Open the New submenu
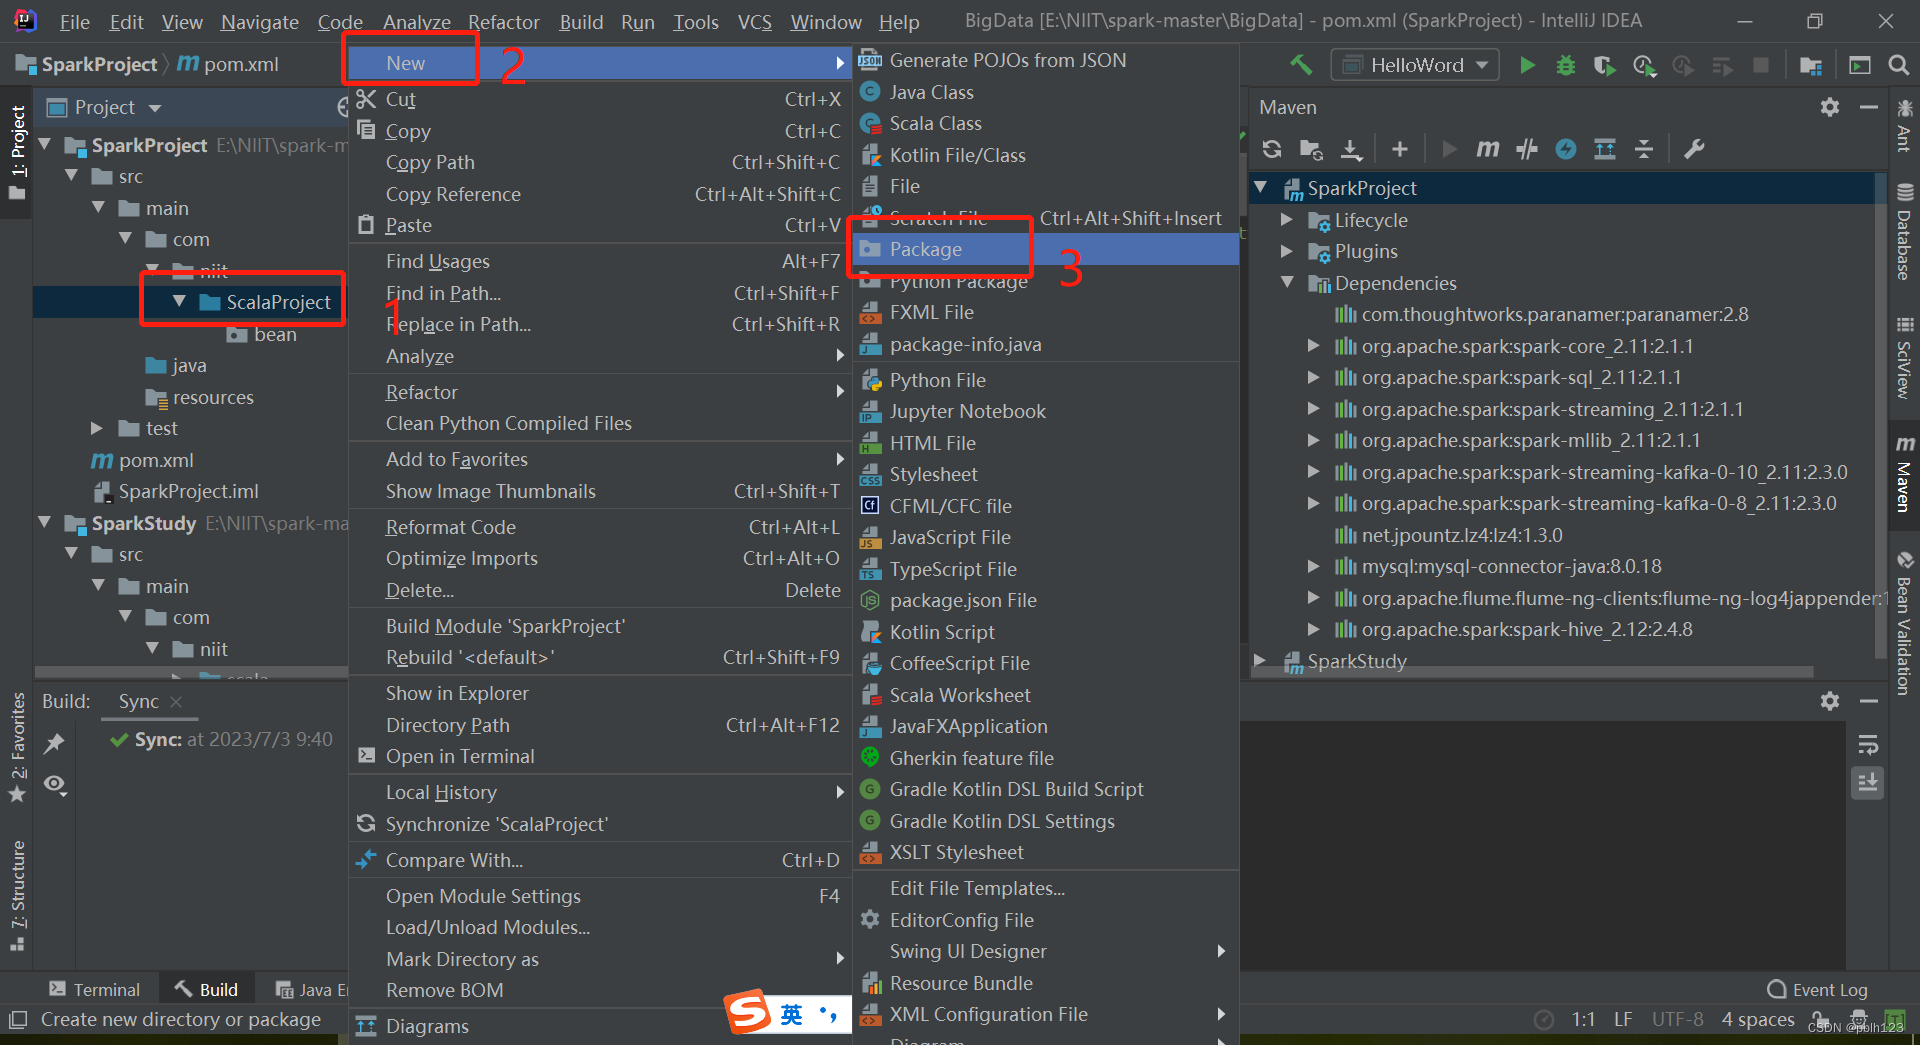This screenshot has width=1920, height=1045. (x=599, y=63)
